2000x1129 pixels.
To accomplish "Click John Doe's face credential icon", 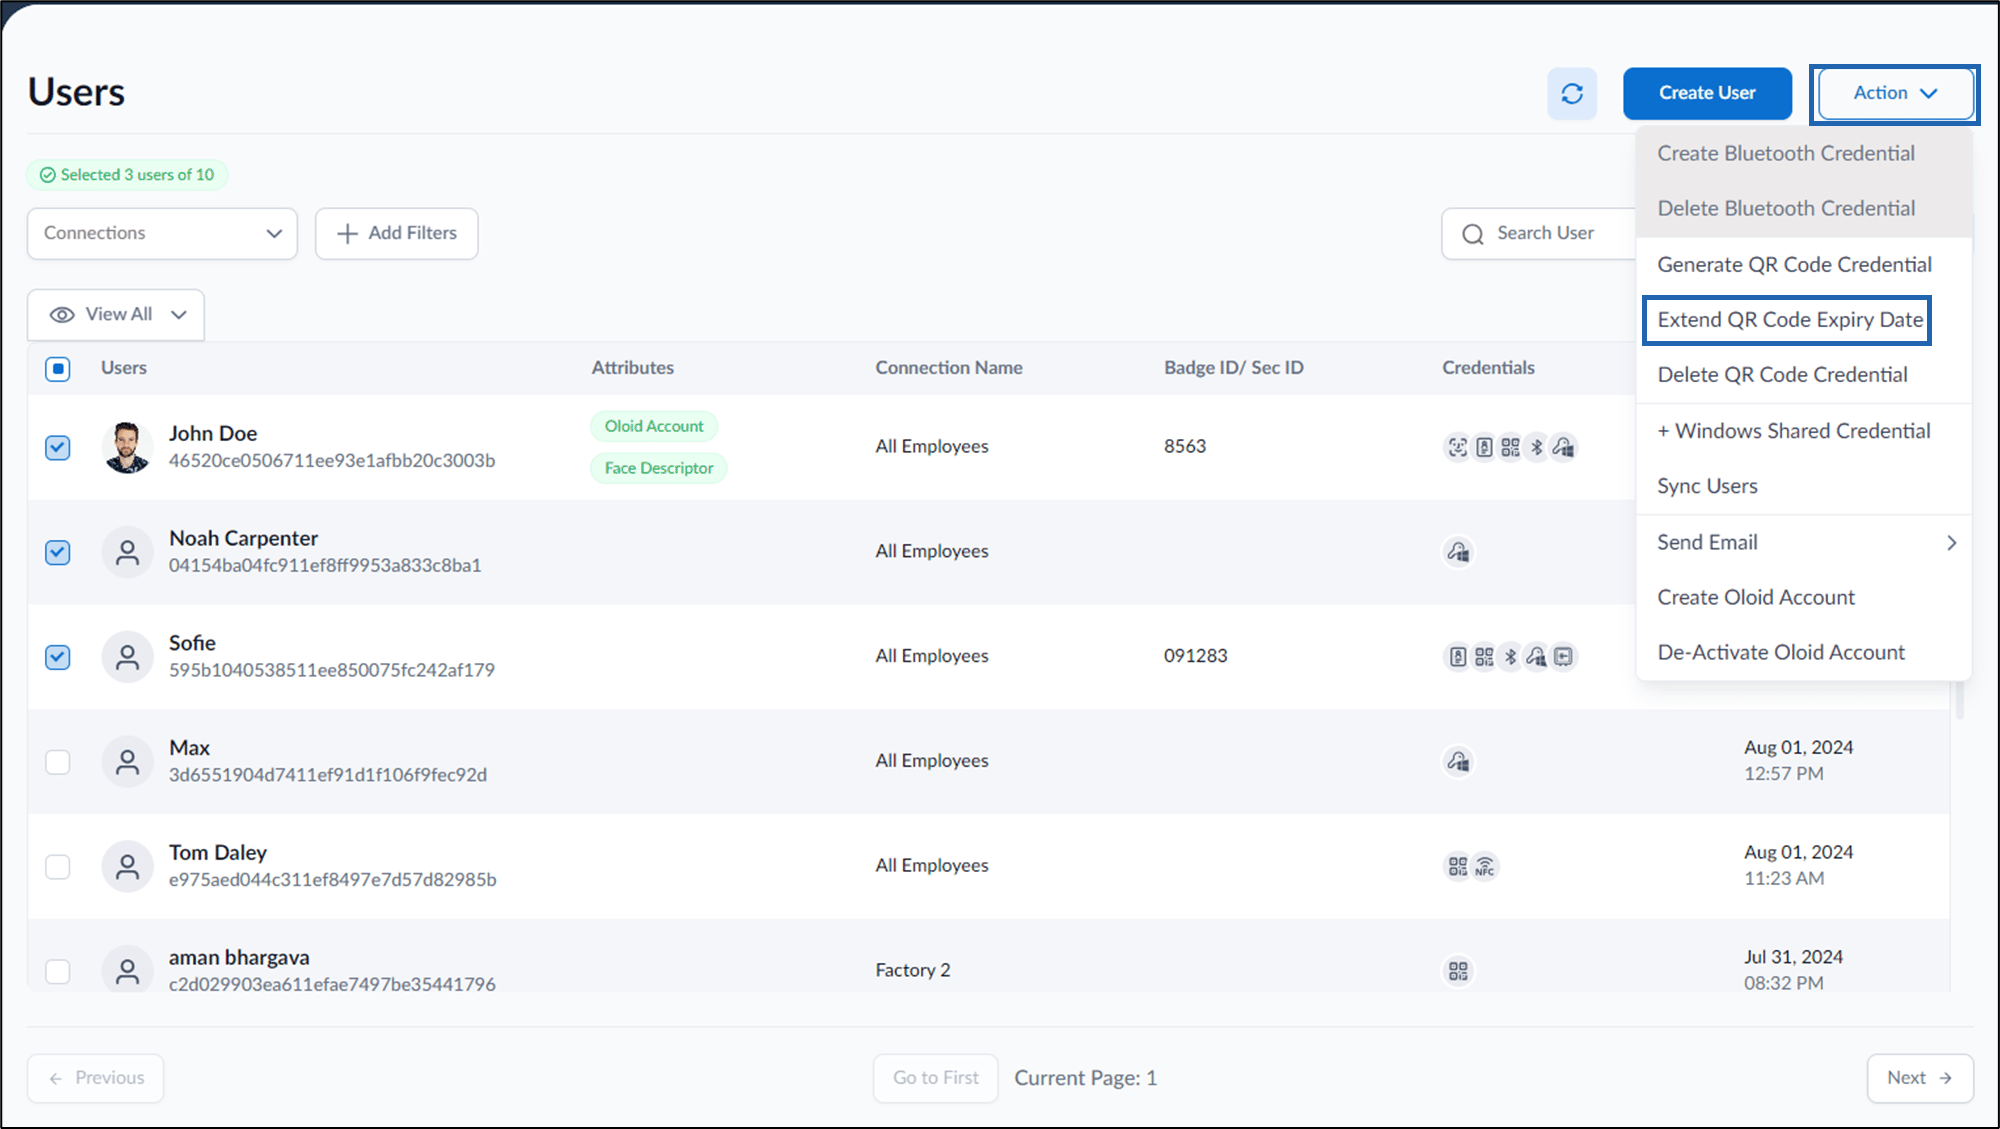I will 1458,447.
